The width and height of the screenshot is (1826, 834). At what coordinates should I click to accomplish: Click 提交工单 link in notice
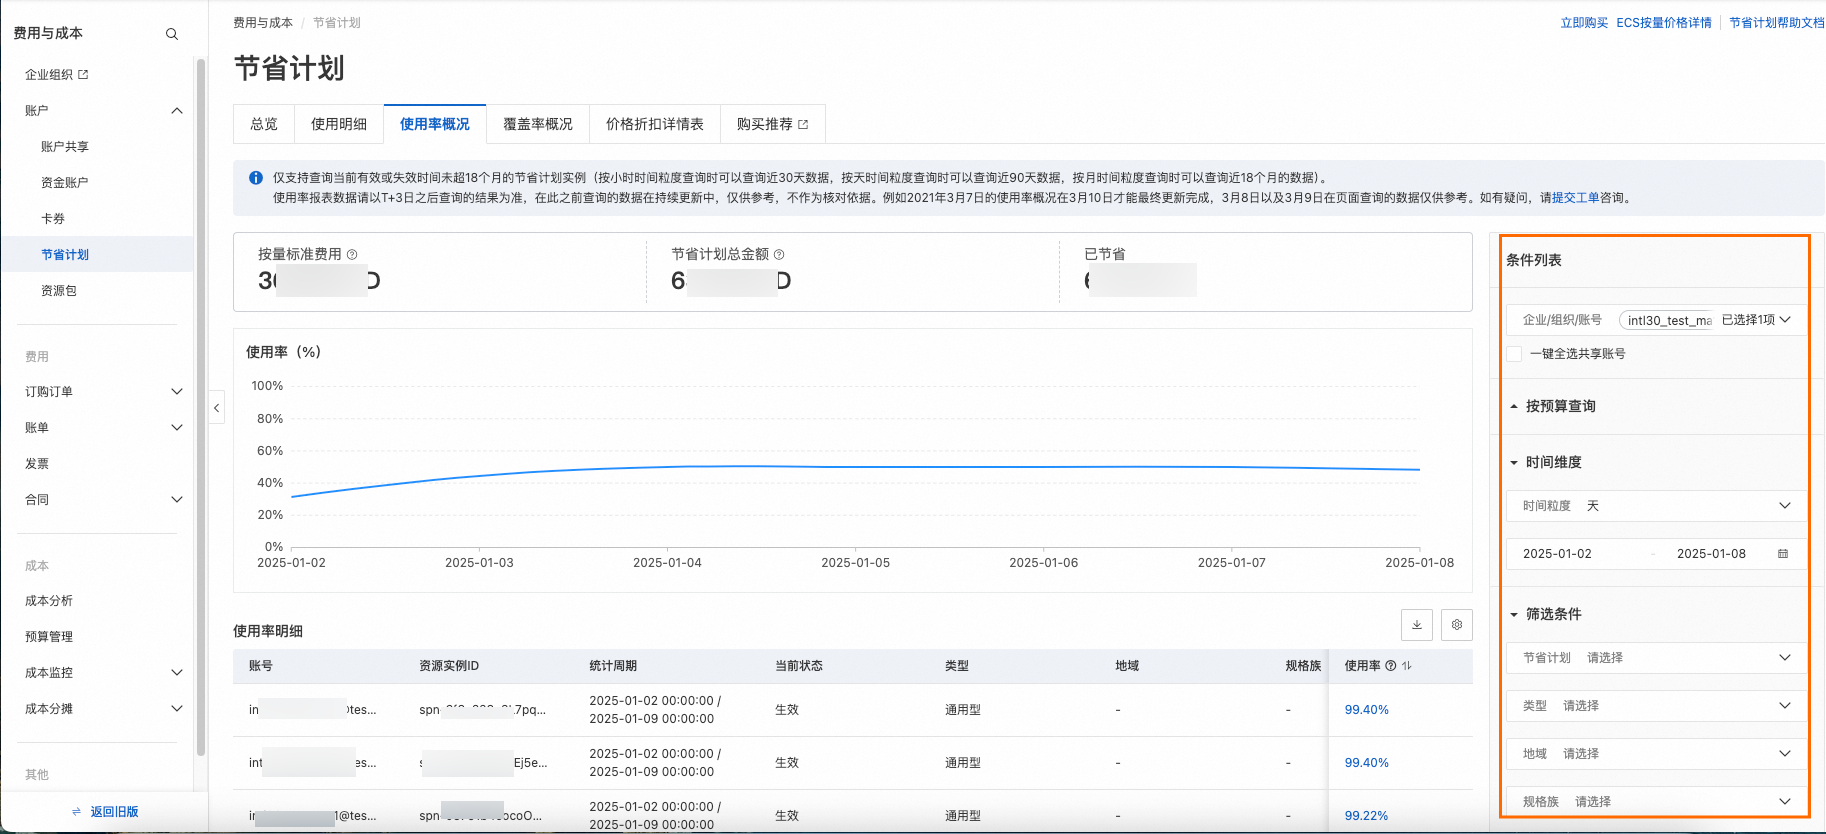(1576, 198)
